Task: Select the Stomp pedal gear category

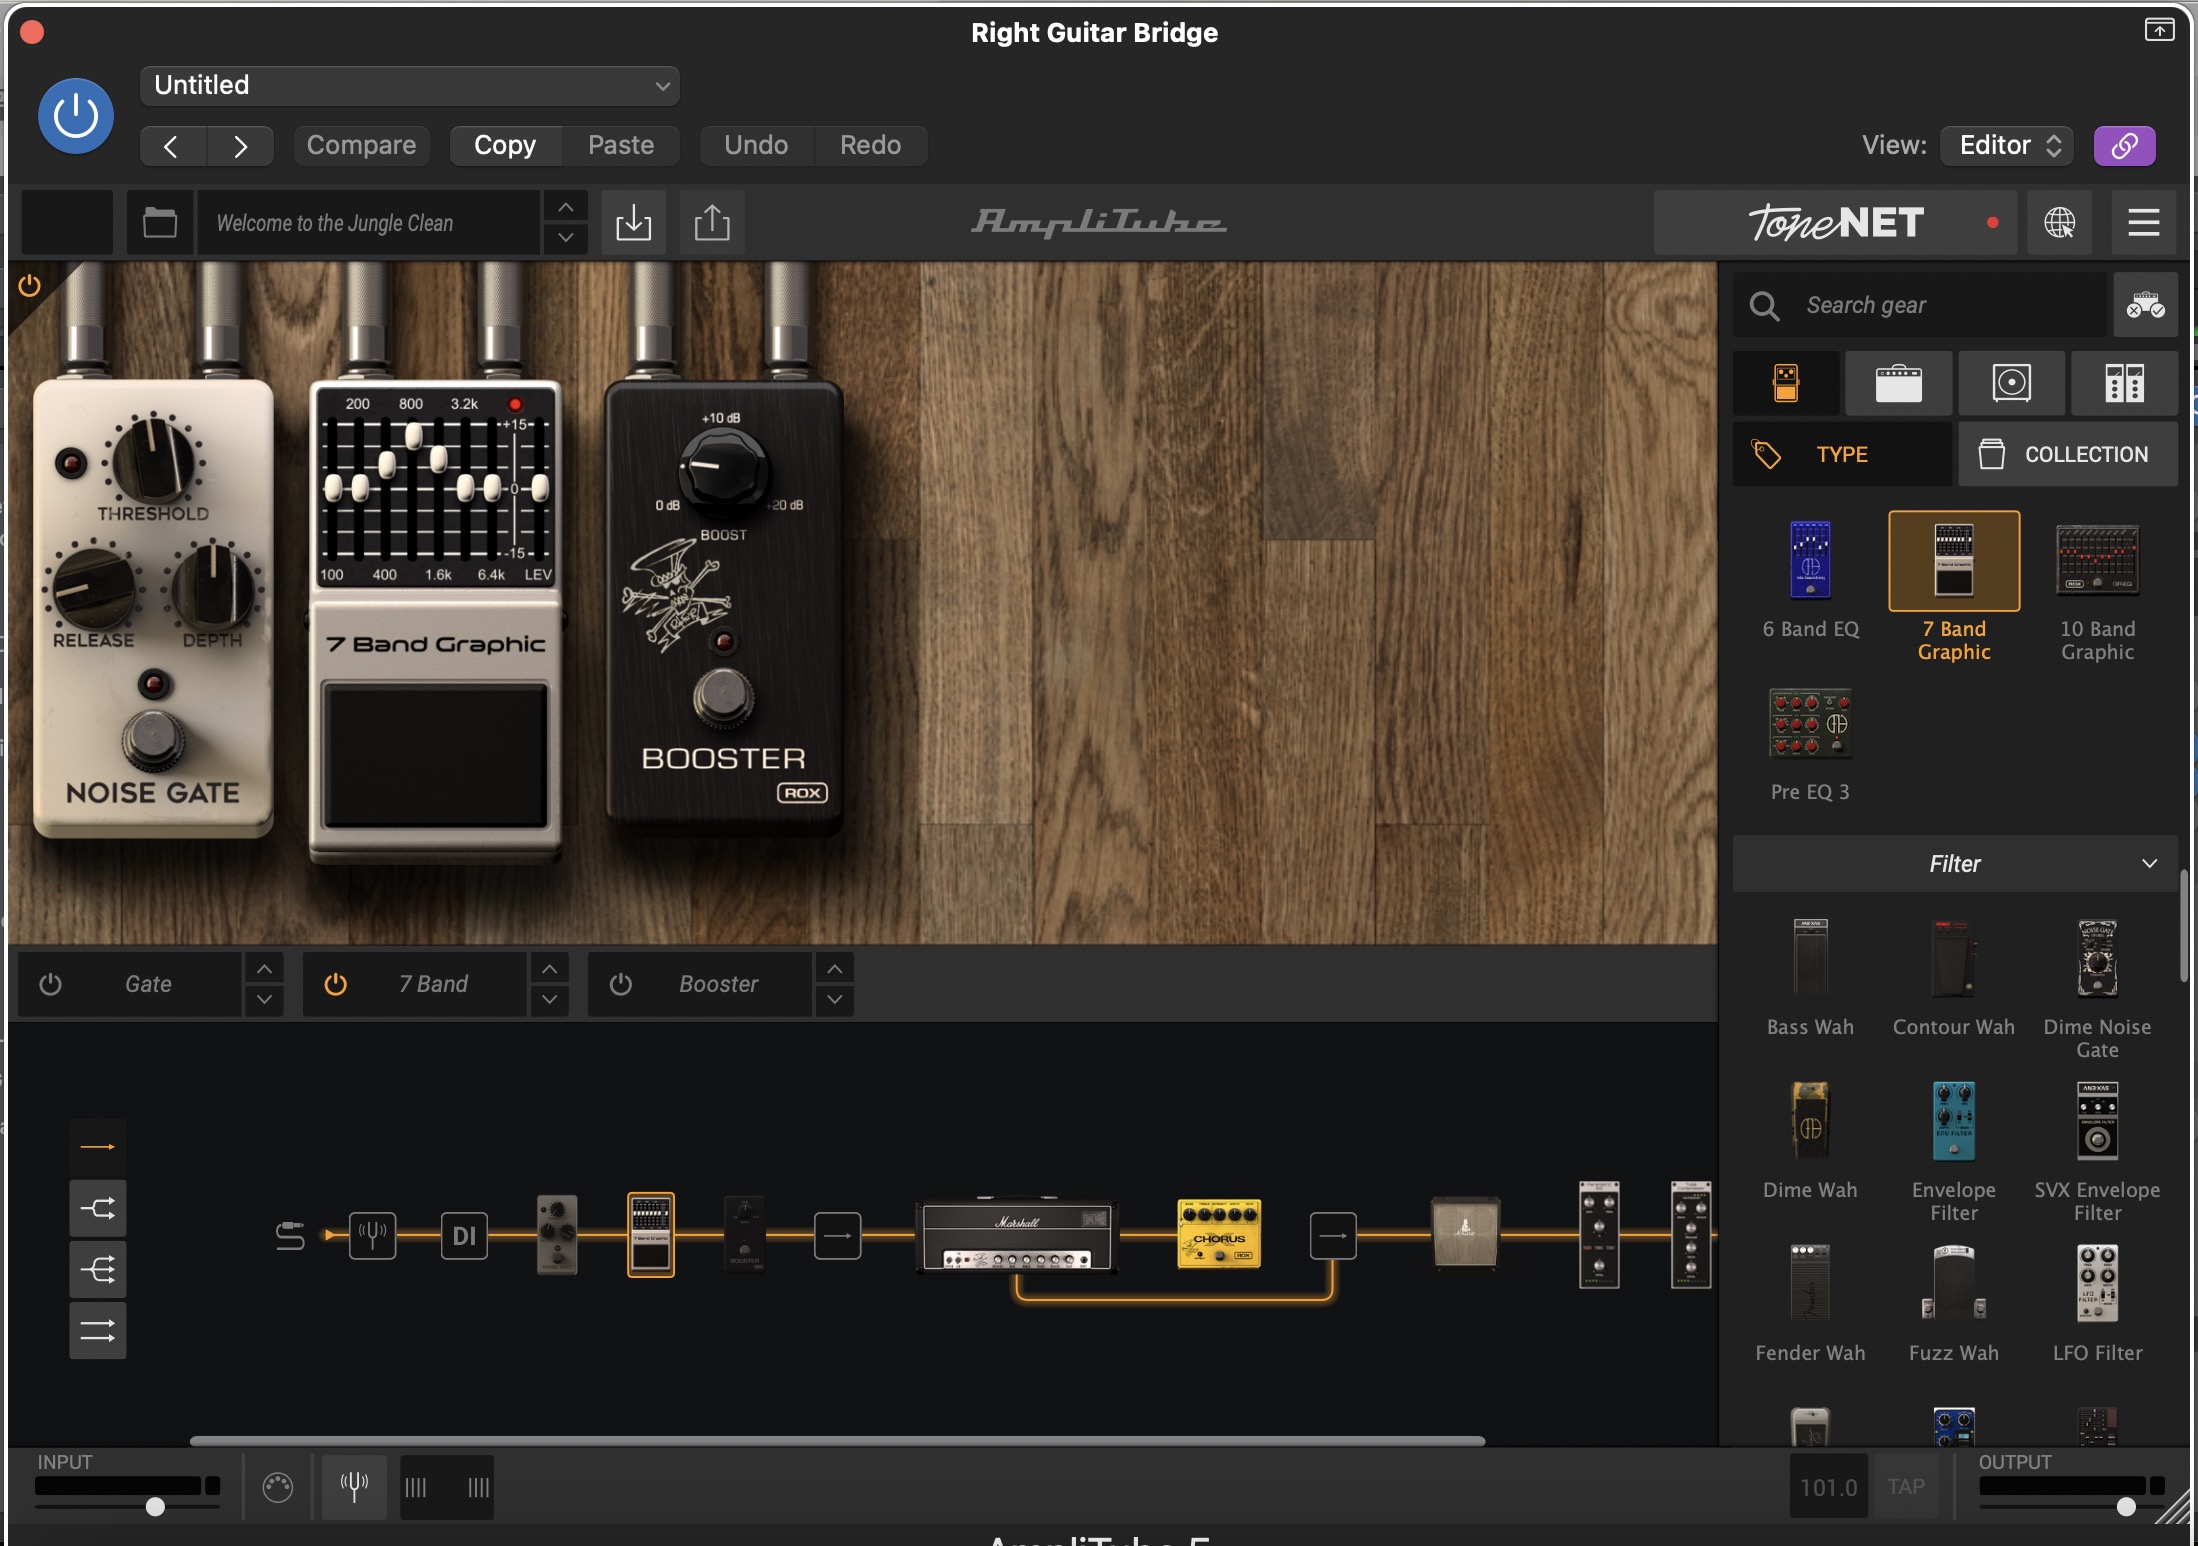Action: (x=1786, y=383)
